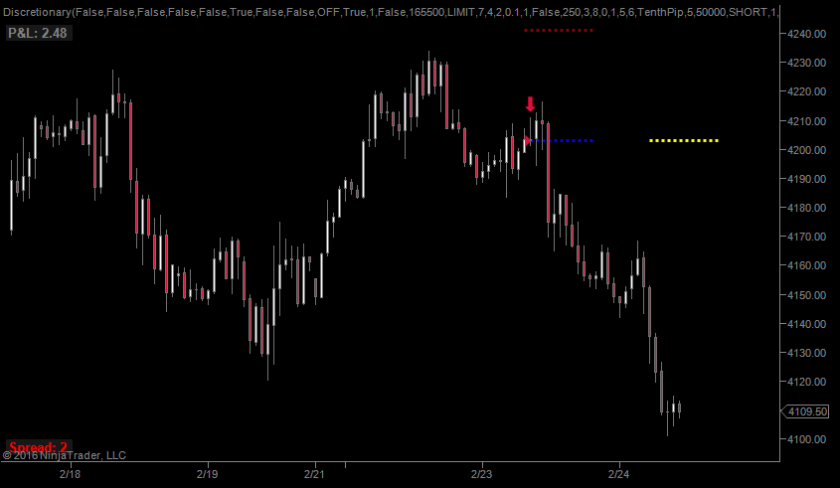Image resolution: width=840 pixels, height=488 pixels.
Task: Click the current price marker 4109.50
Action: 805,411
